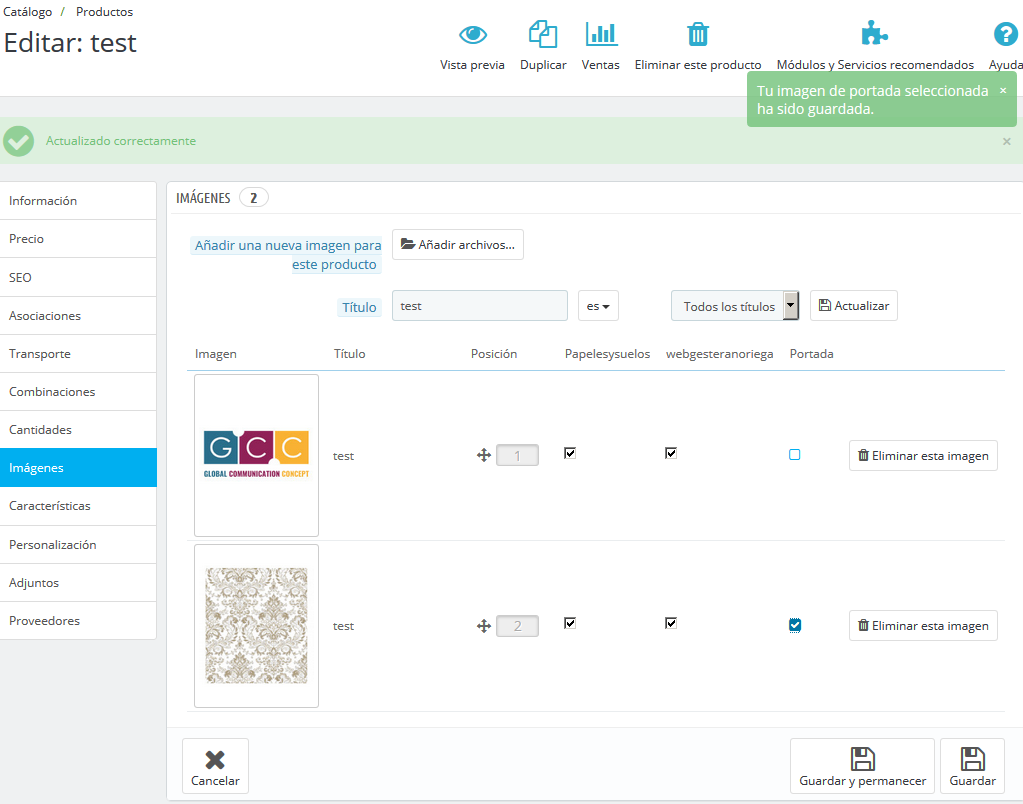Click position field showing 2
The height and width of the screenshot is (804, 1023).
pyautogui.click(x=517, y=626)
